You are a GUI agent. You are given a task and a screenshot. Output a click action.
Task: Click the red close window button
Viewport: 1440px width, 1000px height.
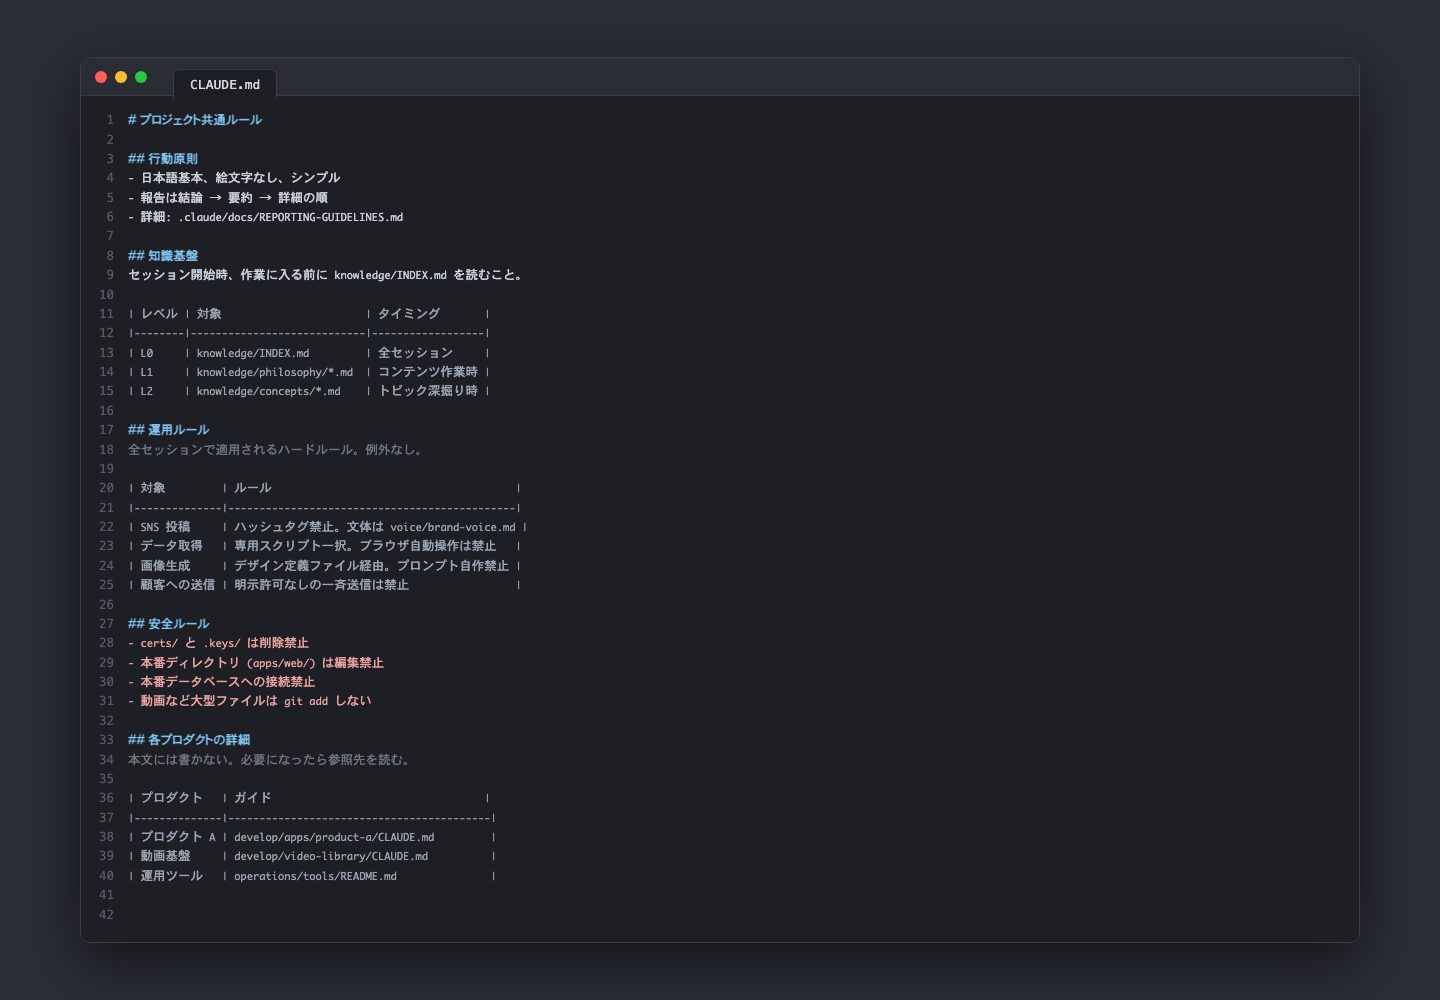point(101,77)
